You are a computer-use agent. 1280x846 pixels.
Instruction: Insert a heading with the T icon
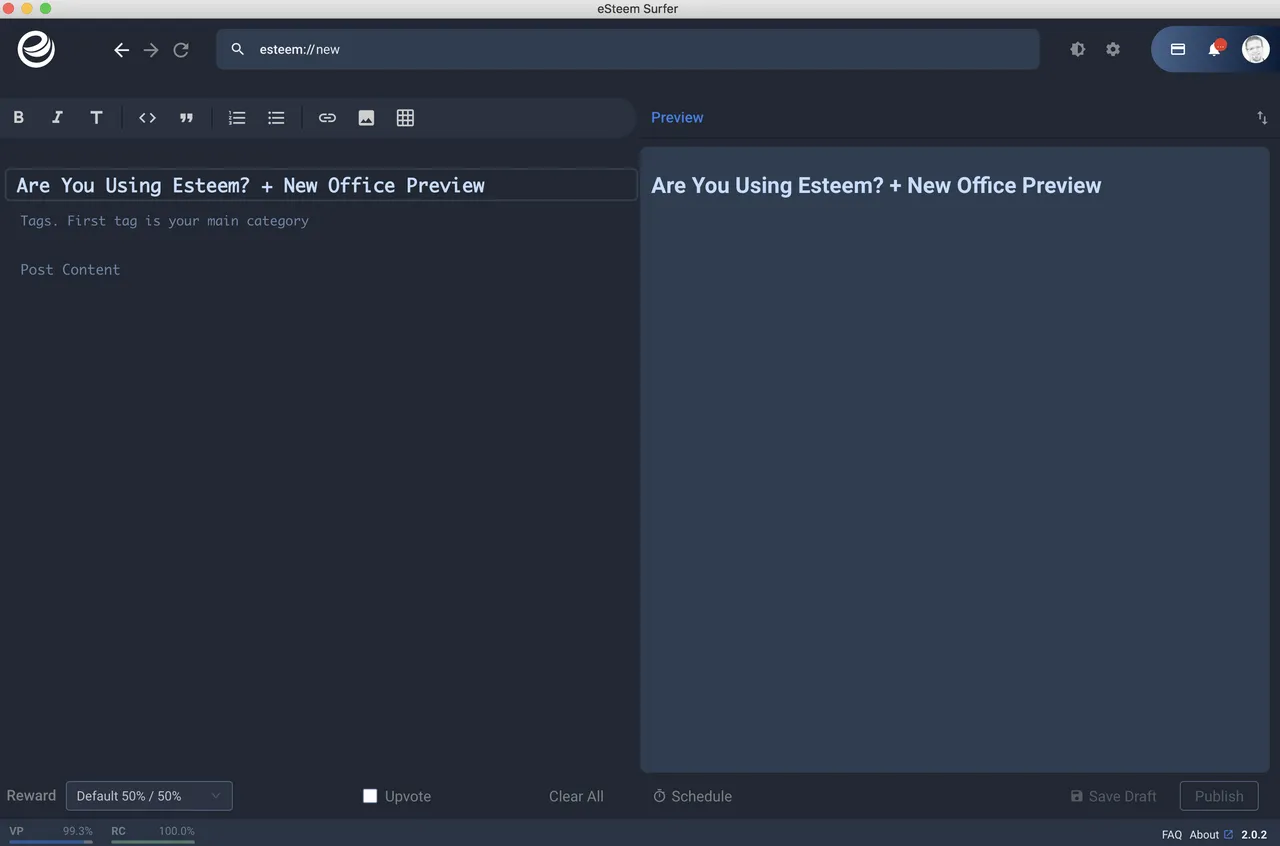(96, 118)
